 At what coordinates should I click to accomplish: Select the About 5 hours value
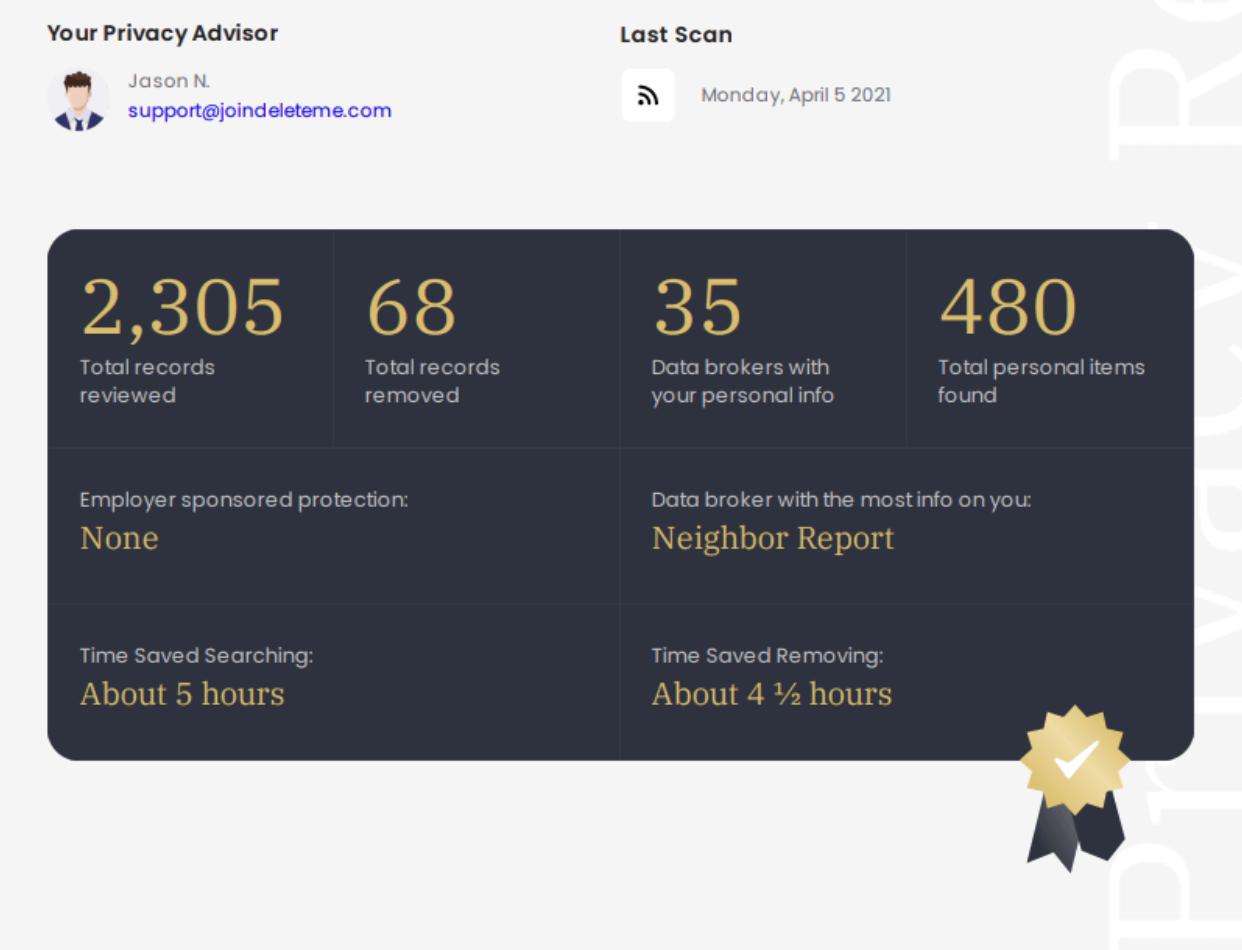point(182,694)
